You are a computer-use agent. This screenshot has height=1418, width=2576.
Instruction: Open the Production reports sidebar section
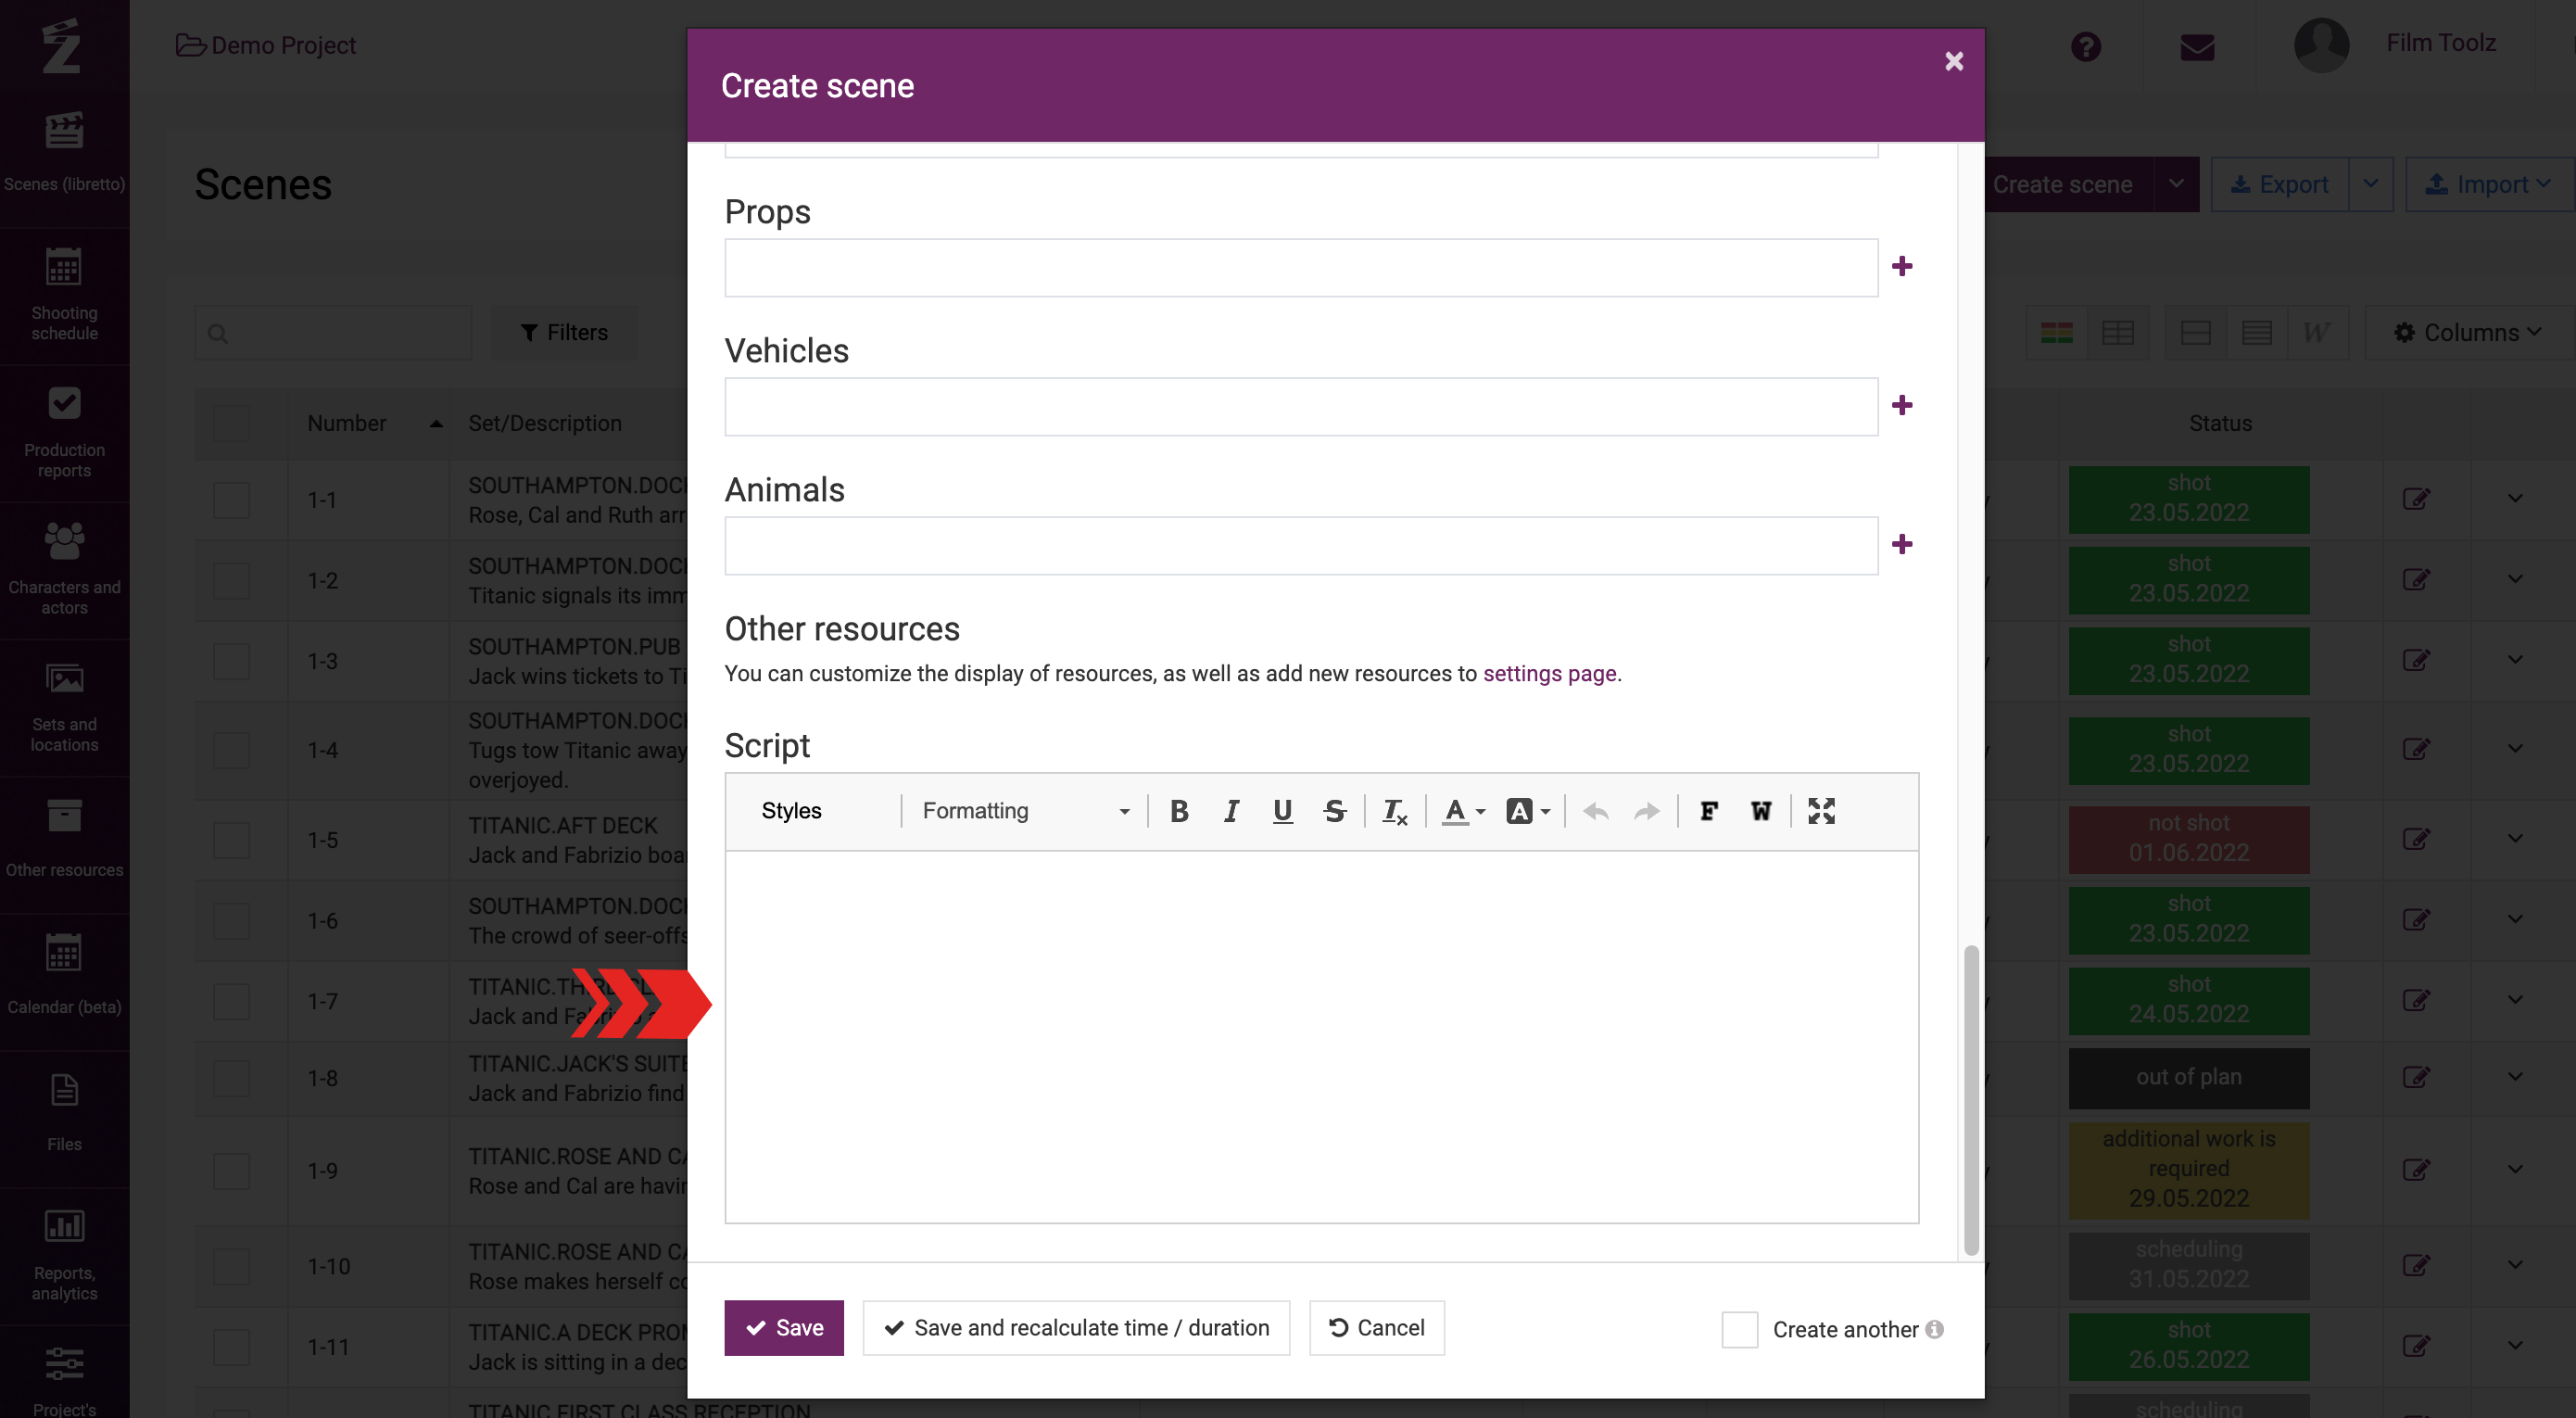click(x=65, y=432)
